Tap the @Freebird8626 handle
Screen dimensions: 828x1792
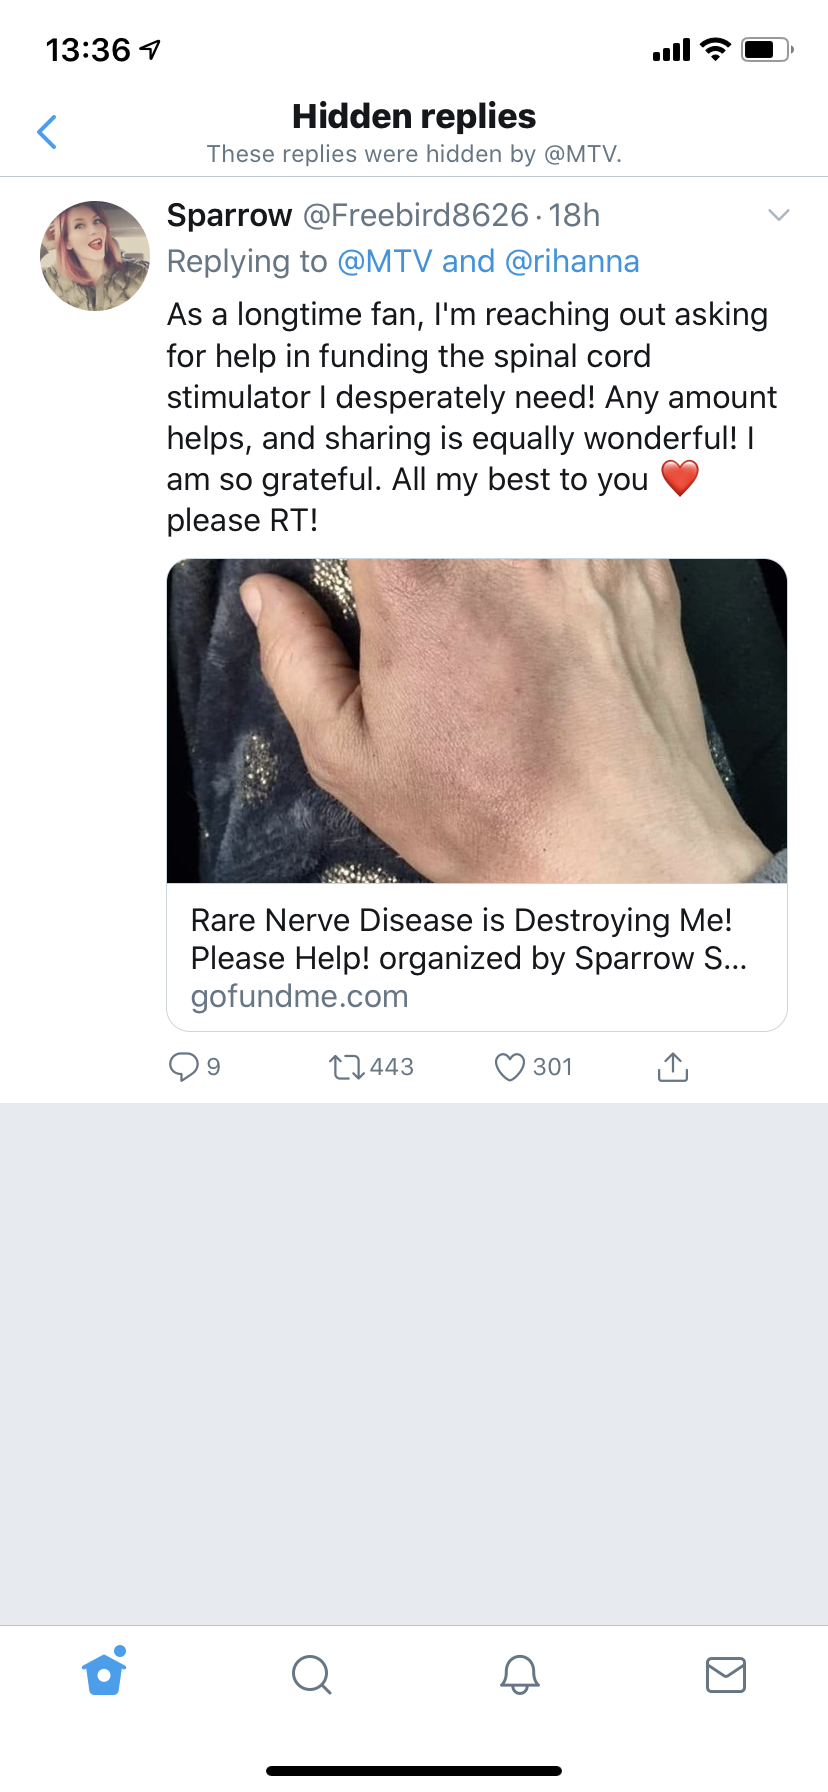click(x=415, y=215)
